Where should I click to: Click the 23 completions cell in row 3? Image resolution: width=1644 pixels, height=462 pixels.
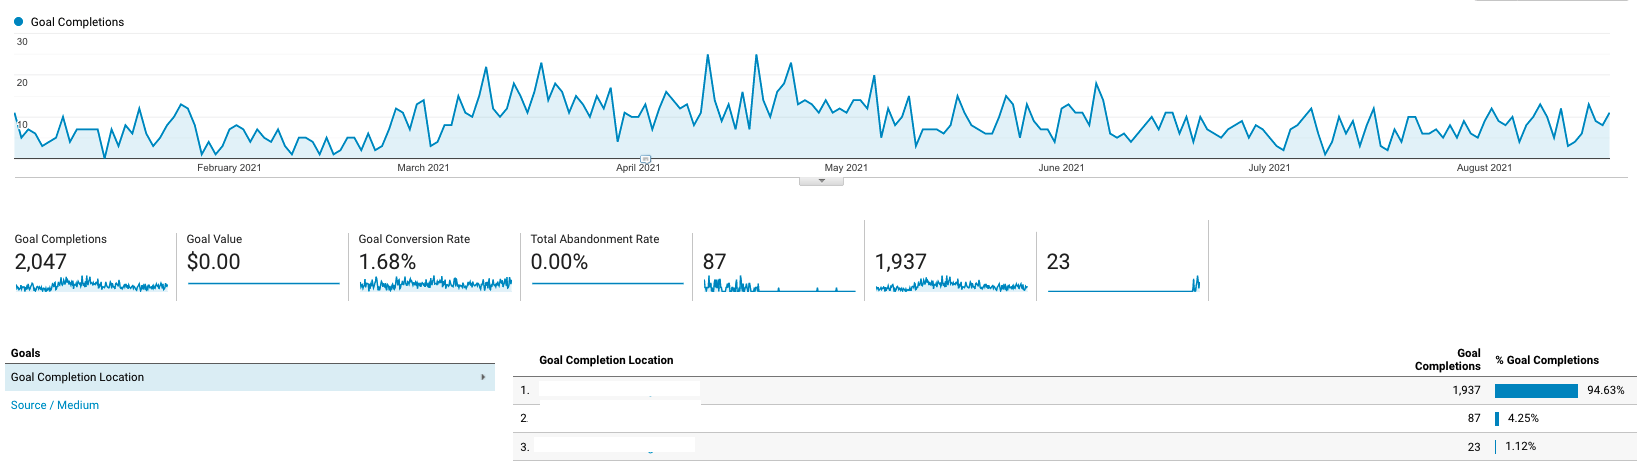pos(1474,447)
